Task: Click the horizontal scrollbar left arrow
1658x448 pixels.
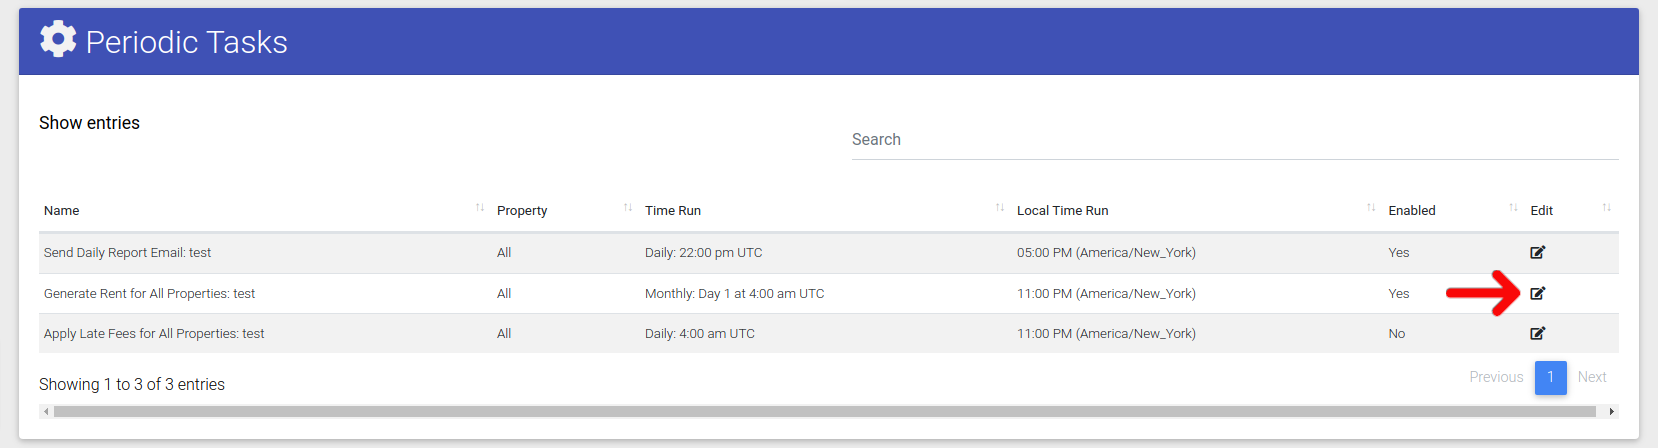Action: click(46, 411)
